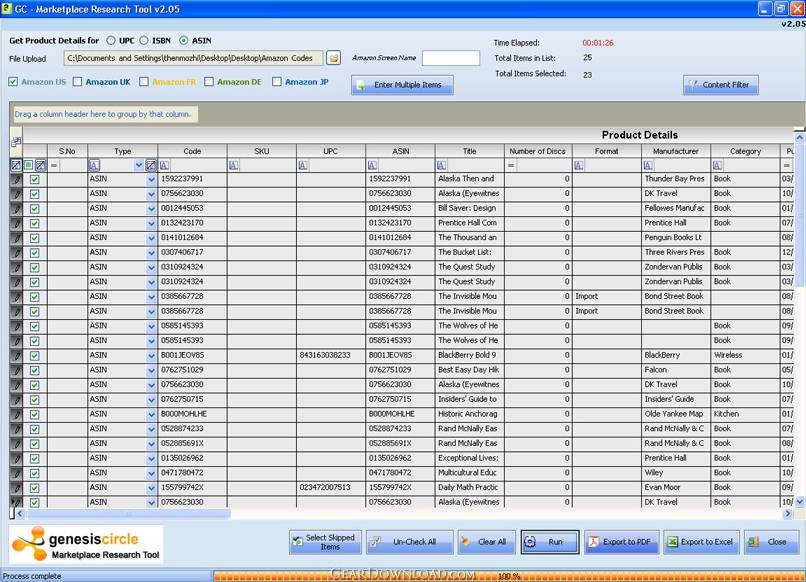Click the Category column filter condition icon
The image size is (806, 582).
[717, 165]
